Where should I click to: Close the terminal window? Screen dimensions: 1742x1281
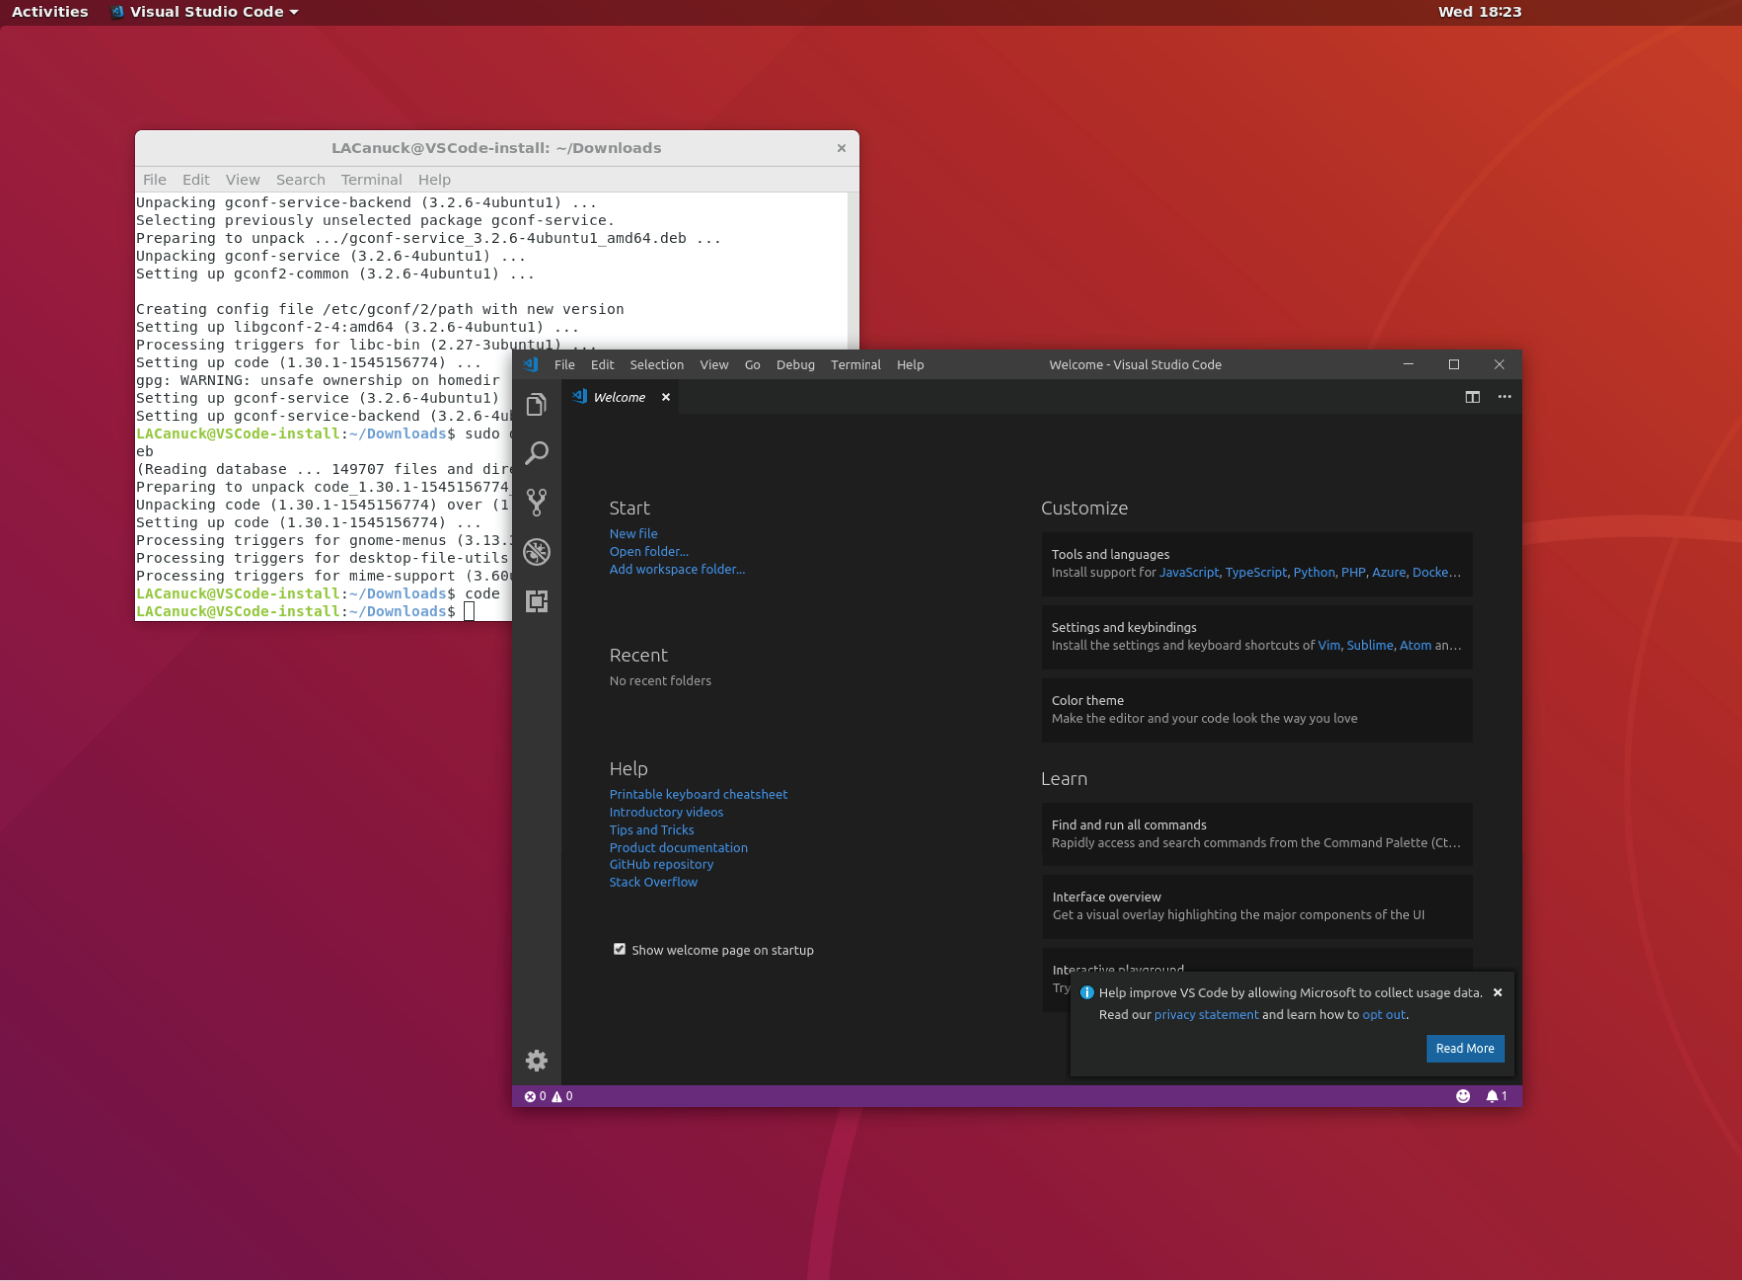click(x=841, y=148)
